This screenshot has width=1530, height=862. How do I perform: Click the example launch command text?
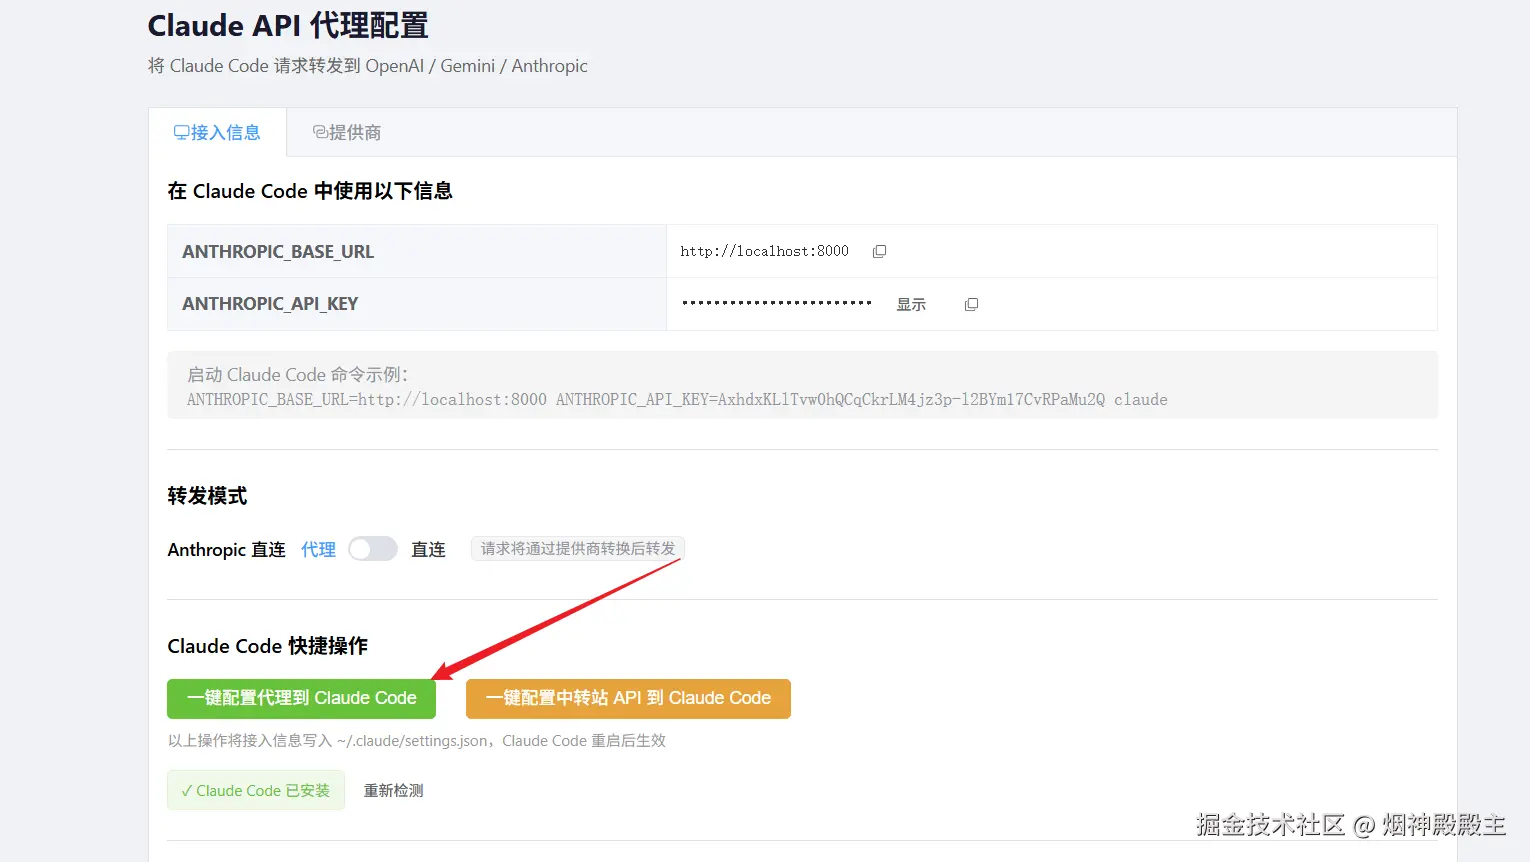(x=677, y=399)
